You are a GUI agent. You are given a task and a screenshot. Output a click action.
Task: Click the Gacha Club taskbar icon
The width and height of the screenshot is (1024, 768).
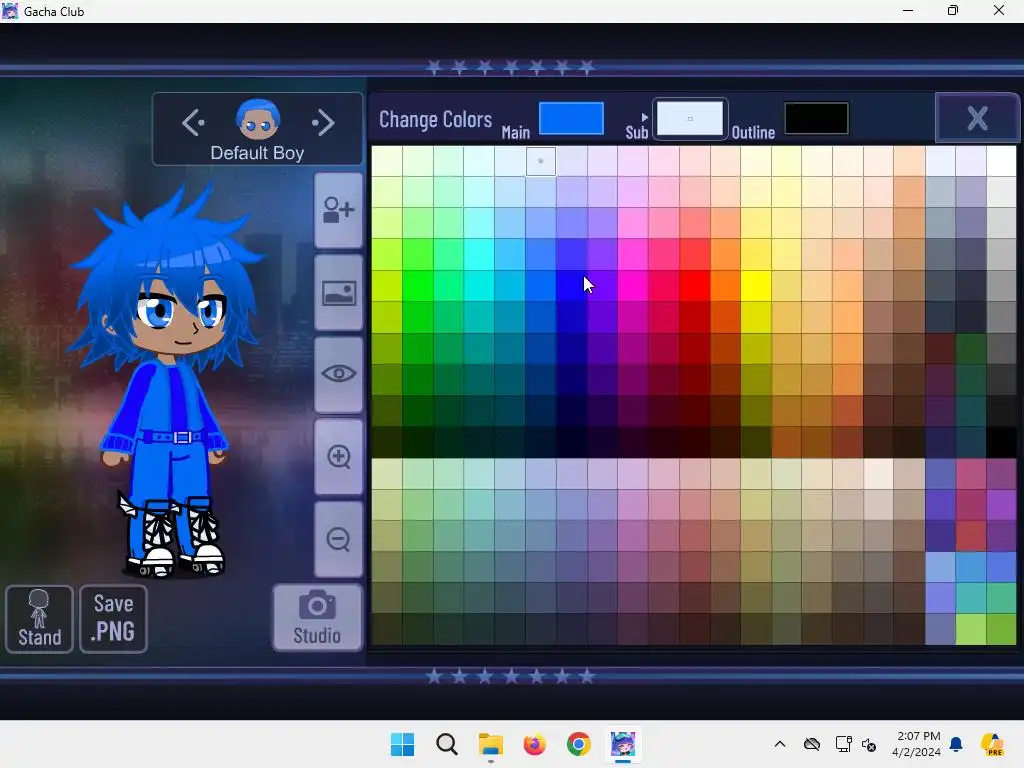tap(622, 744)
